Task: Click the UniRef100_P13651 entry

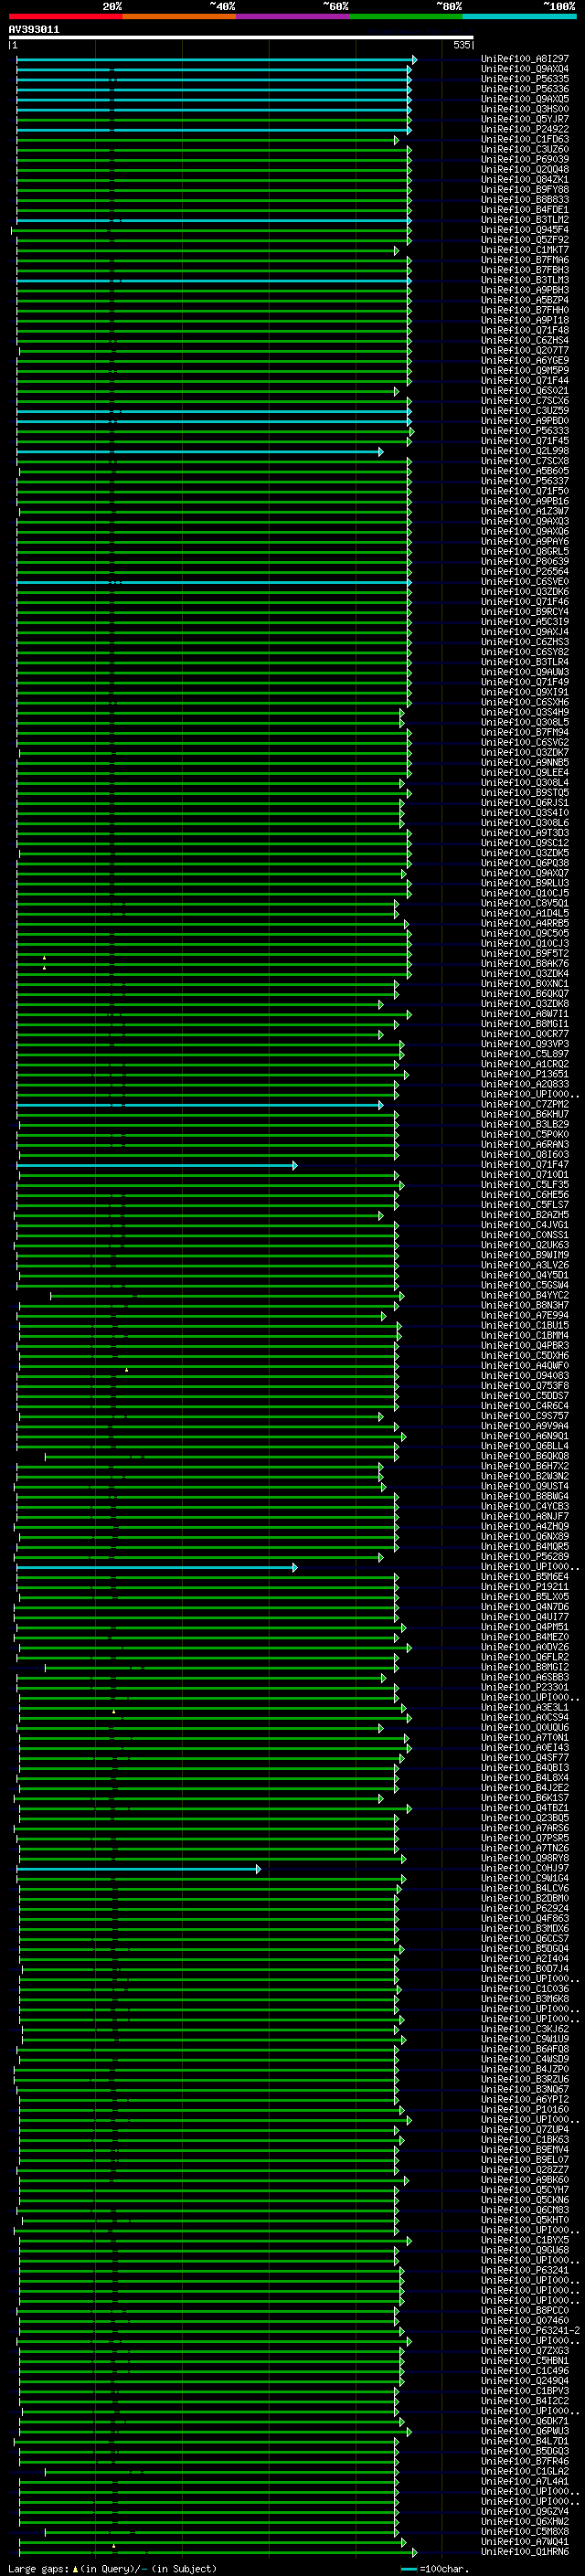Action: [x=524, y=1075]
